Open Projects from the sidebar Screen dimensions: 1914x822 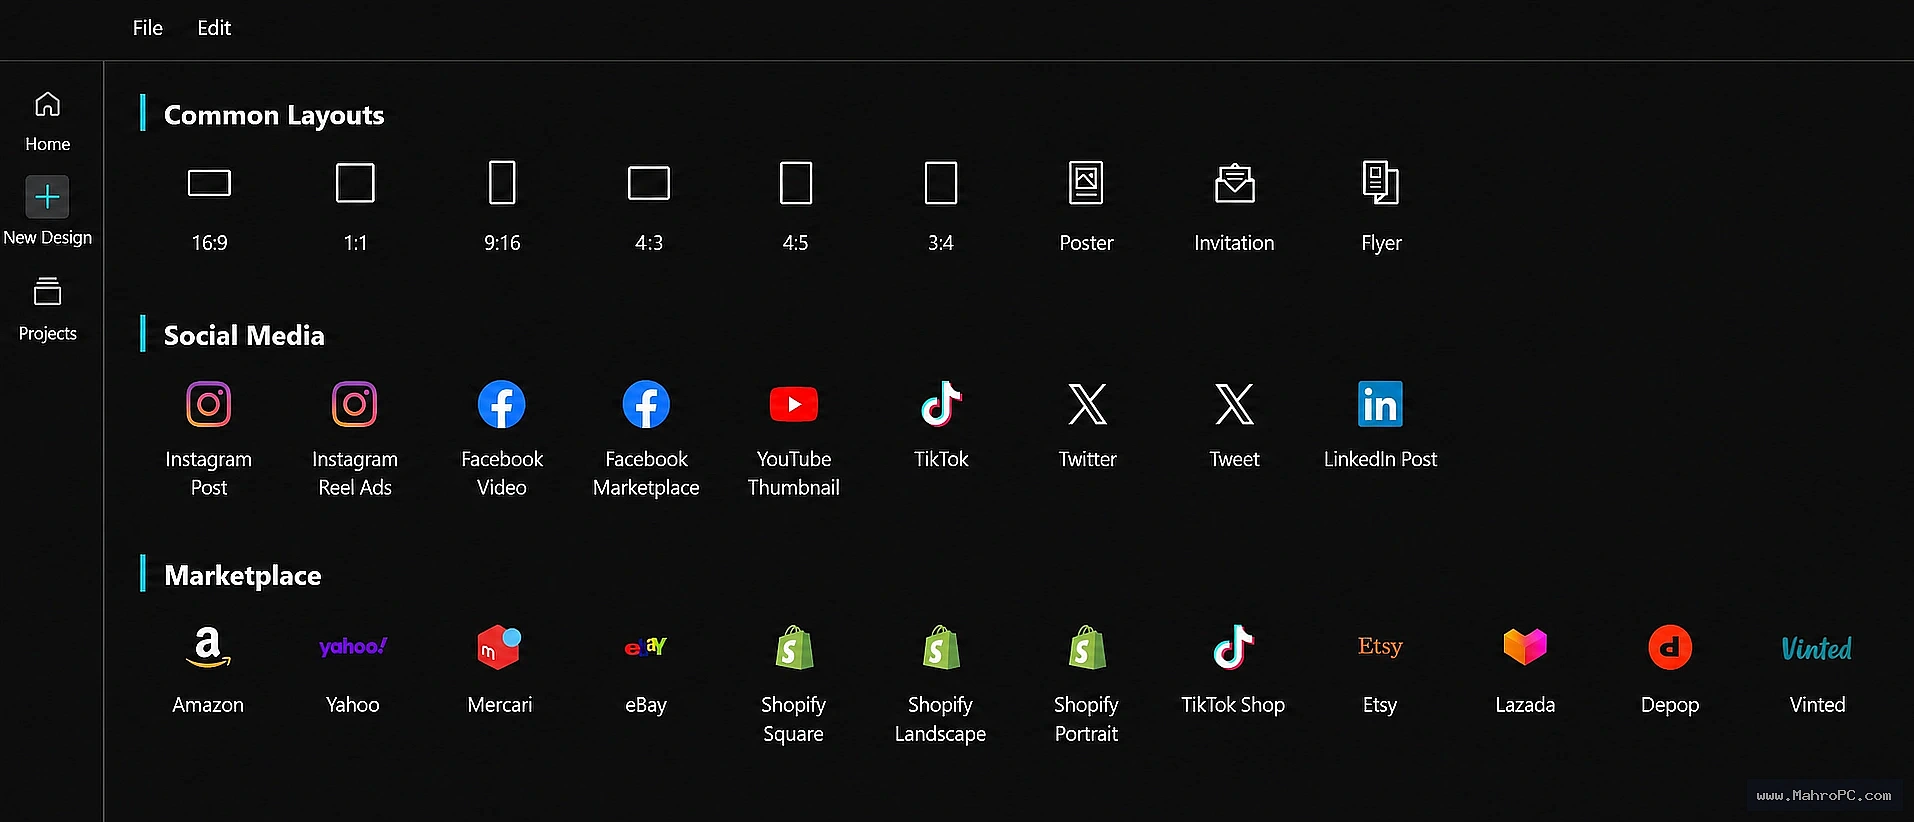(48, 310)
